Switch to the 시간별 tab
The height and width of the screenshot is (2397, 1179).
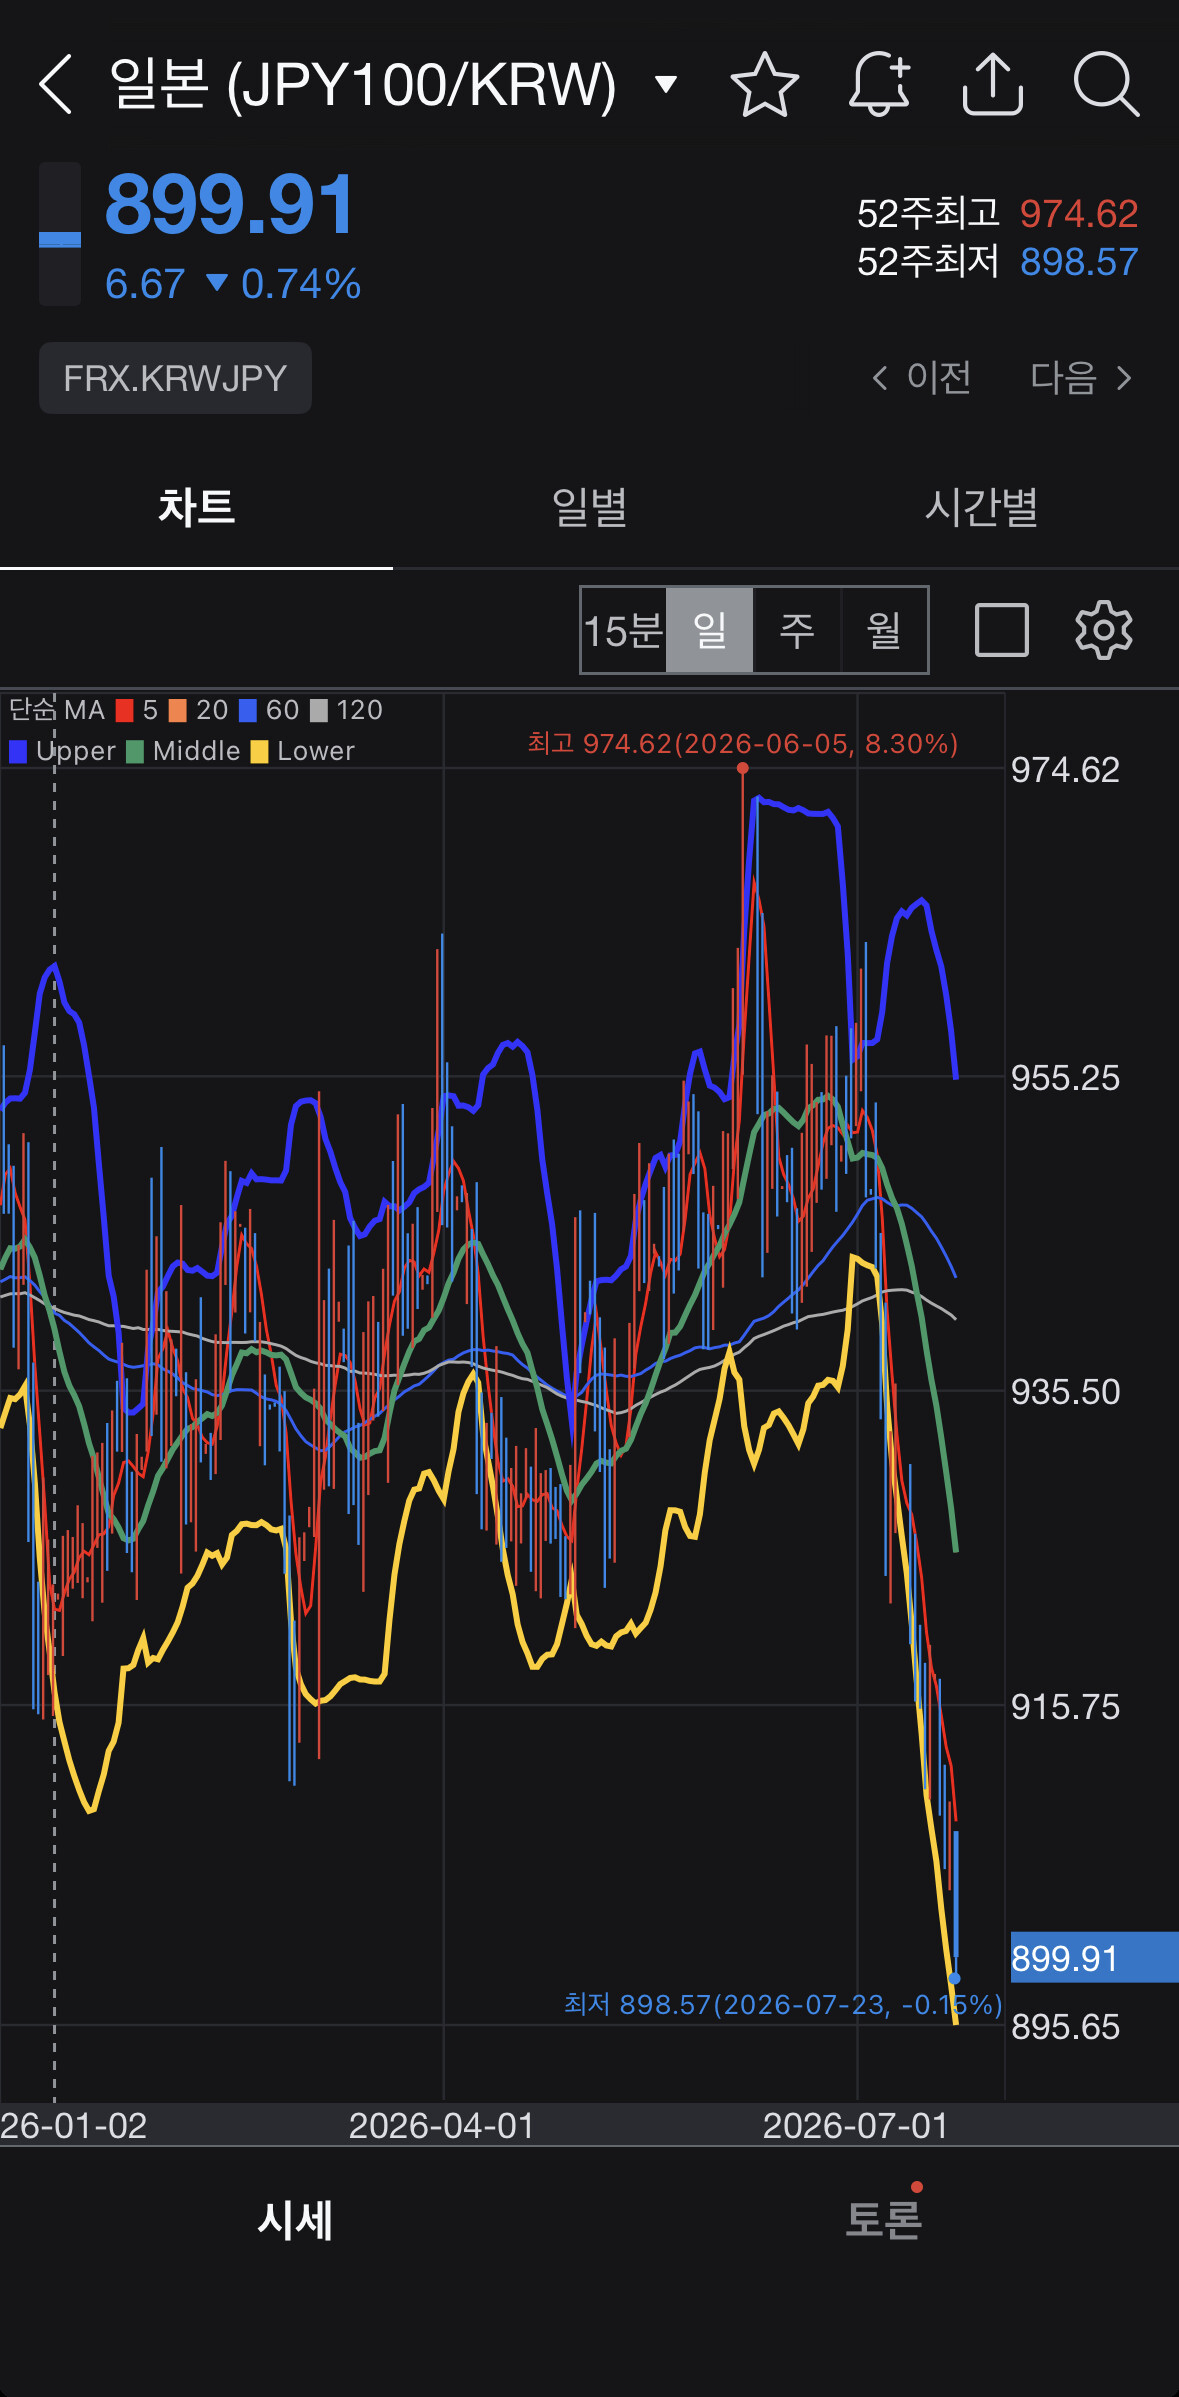981,507
